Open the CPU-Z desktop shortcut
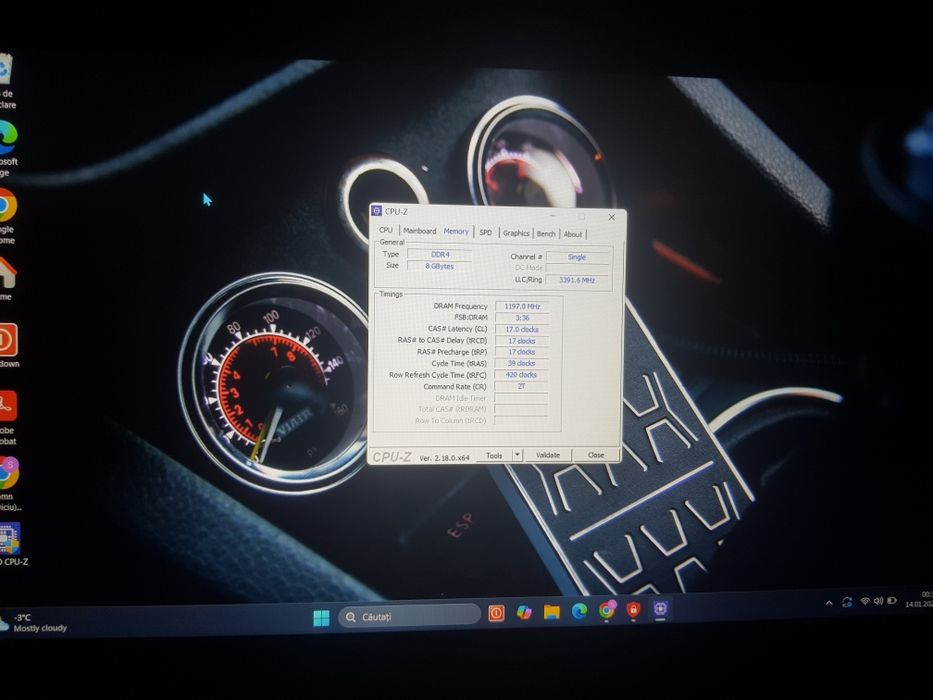933x700 pixels. coord(11,544)
